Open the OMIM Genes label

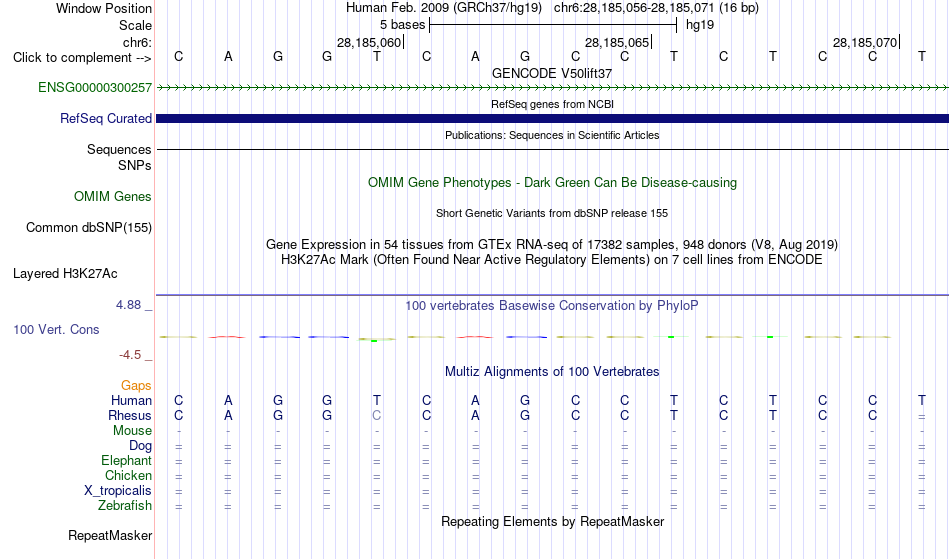113,196
